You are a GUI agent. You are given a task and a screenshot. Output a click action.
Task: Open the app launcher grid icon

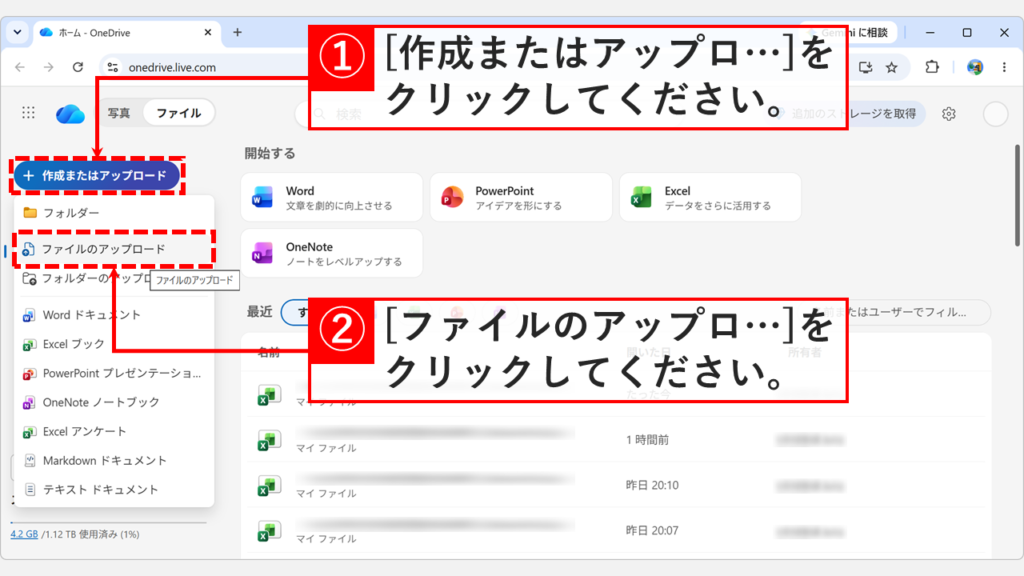pyautogui.click(x=28, y=113)
